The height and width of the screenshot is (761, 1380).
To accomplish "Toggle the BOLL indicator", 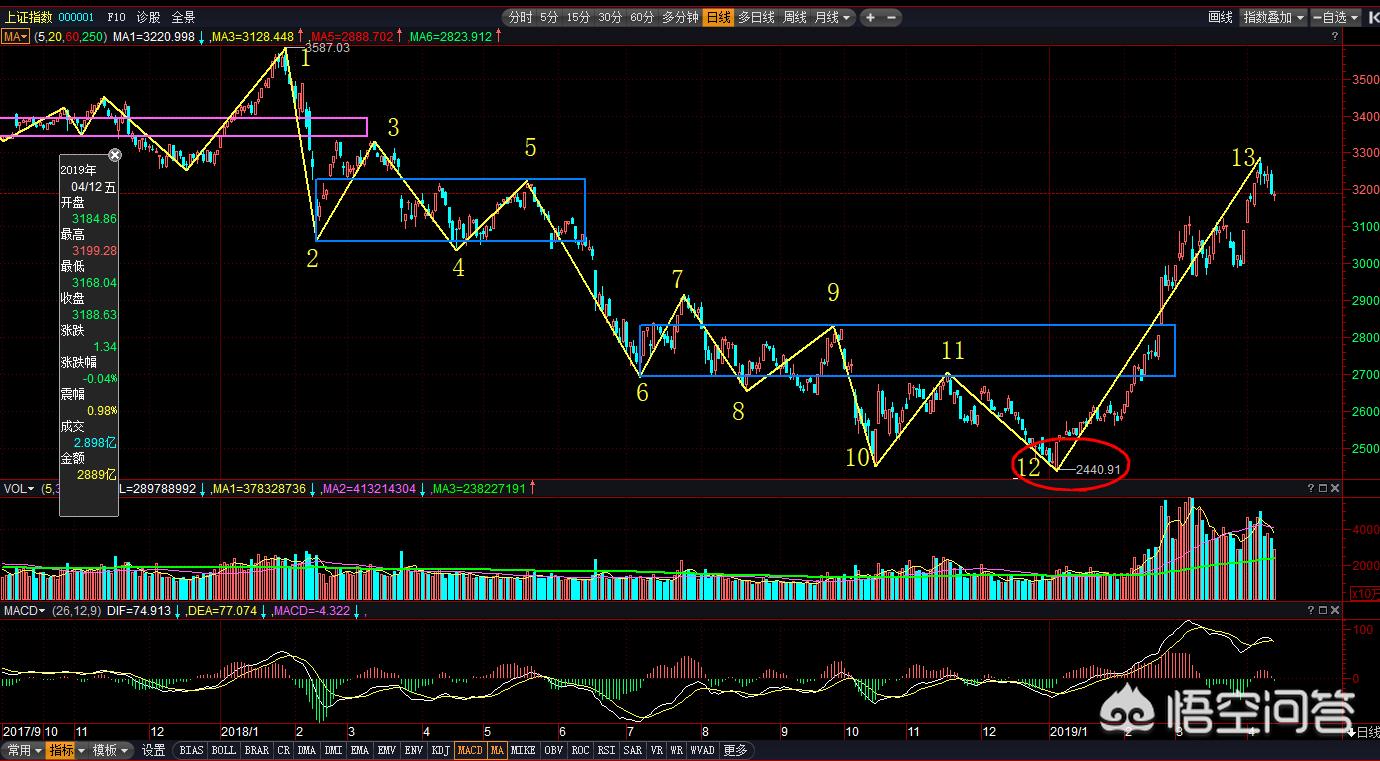I will pyautogui.click(x=223, y=750).
